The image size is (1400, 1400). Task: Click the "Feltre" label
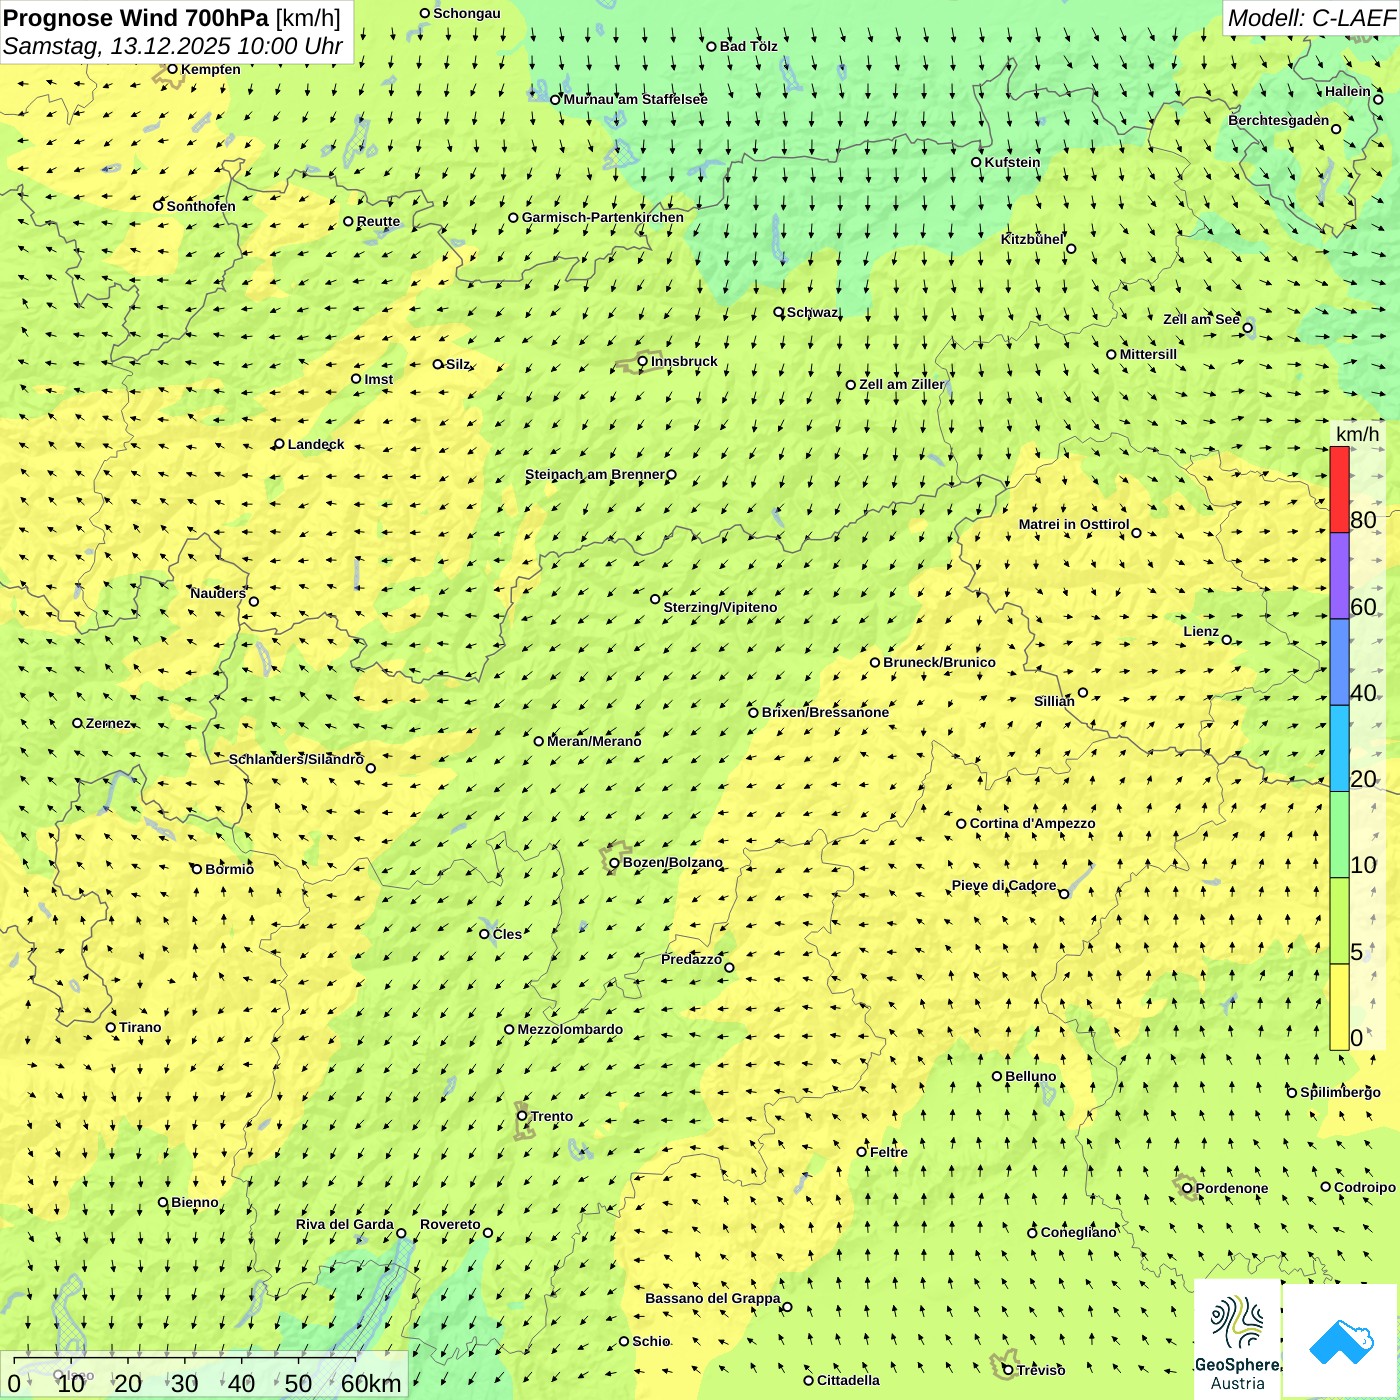click(889, 1152)
